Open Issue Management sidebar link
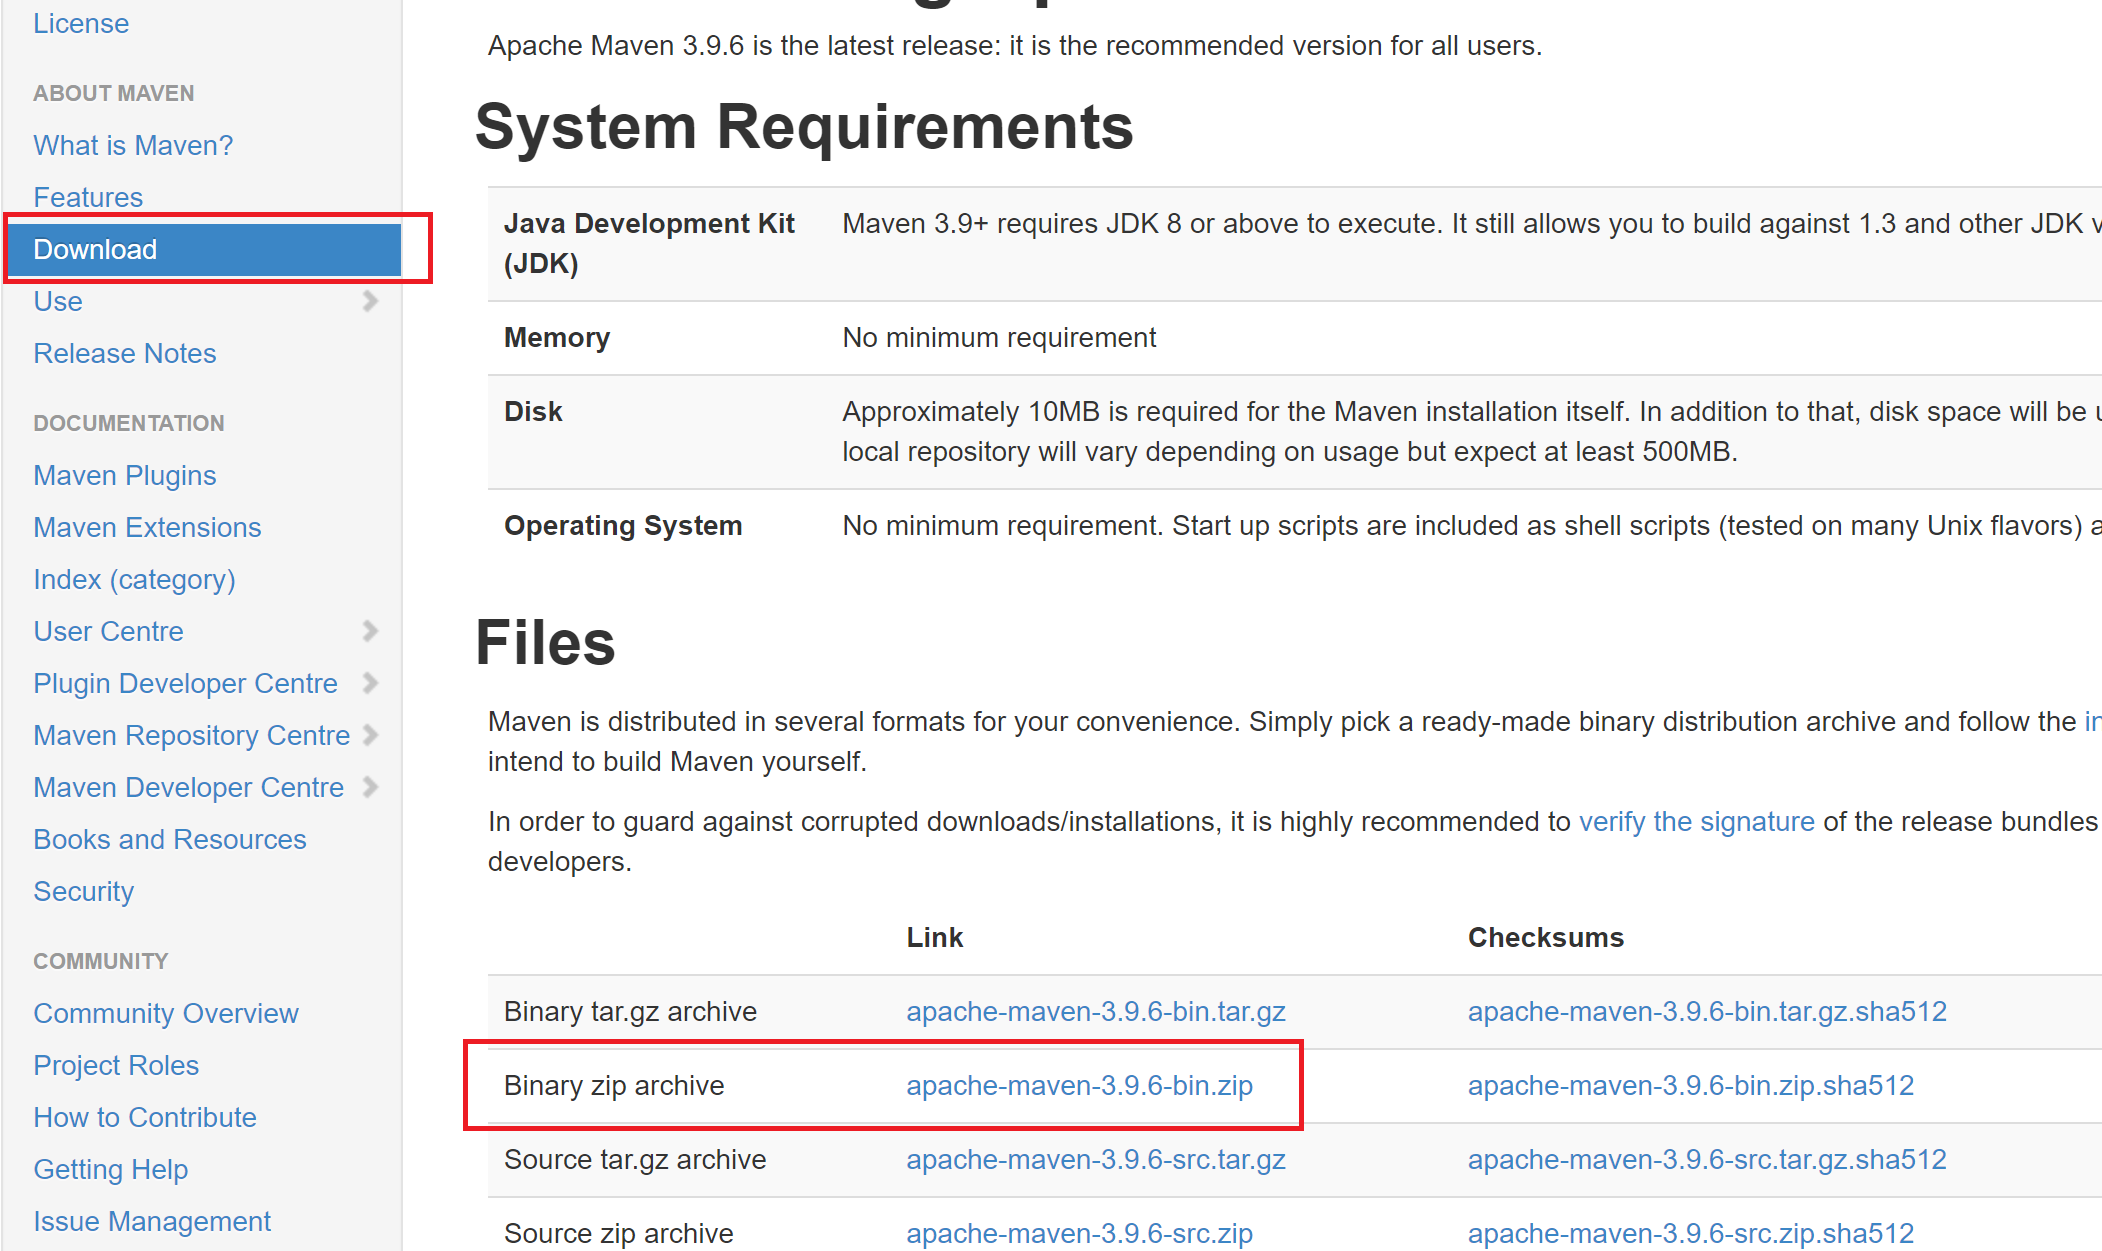Viewport: 2102px width, 1251px height. (151, 1221)
